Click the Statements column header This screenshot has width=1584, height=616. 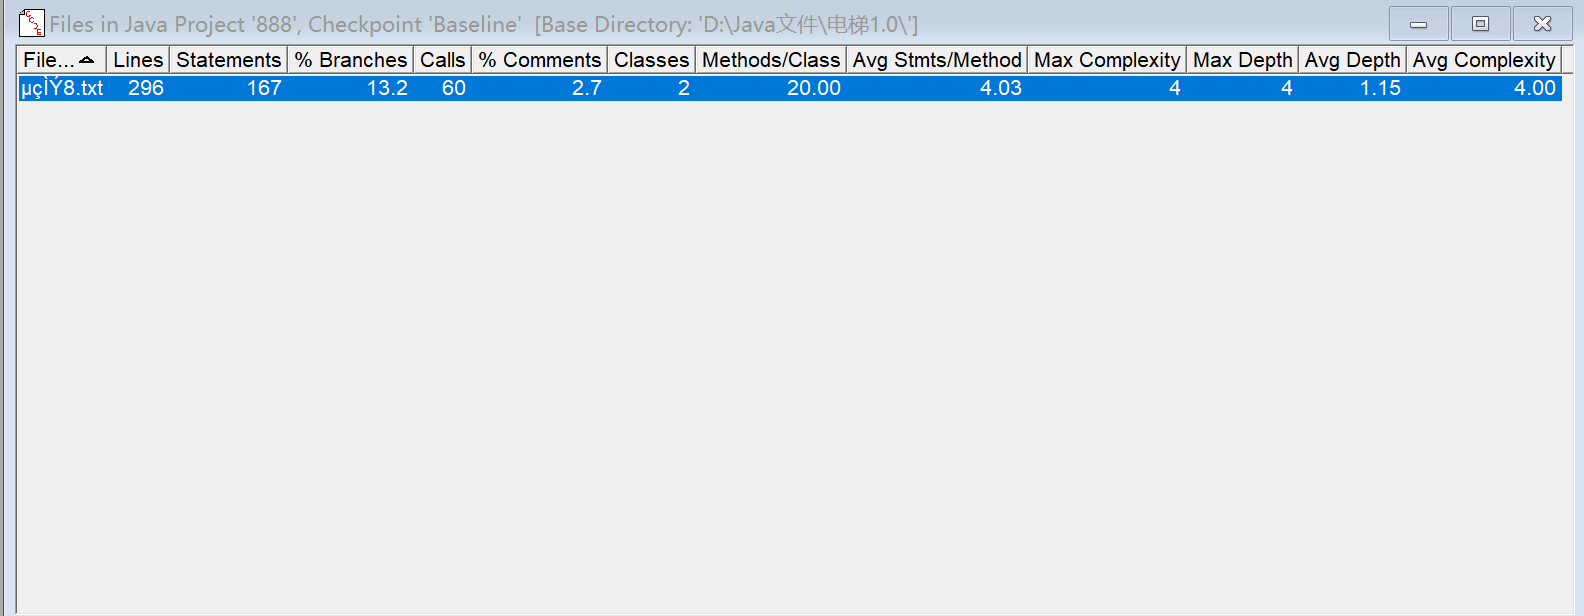pos(228,60)
